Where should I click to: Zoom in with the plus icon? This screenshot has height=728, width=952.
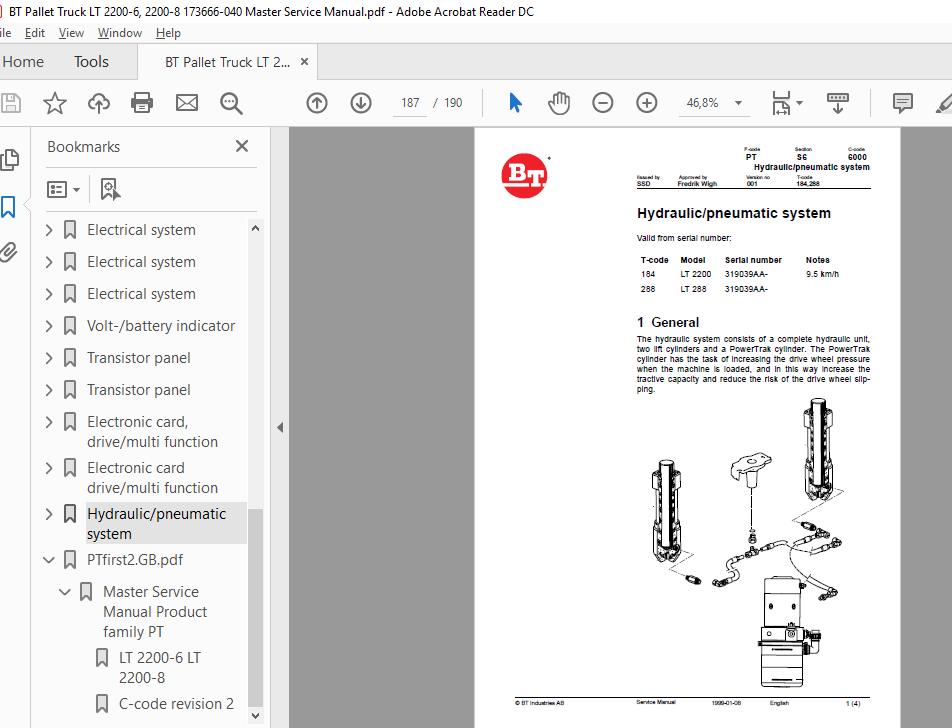[647, 103]
